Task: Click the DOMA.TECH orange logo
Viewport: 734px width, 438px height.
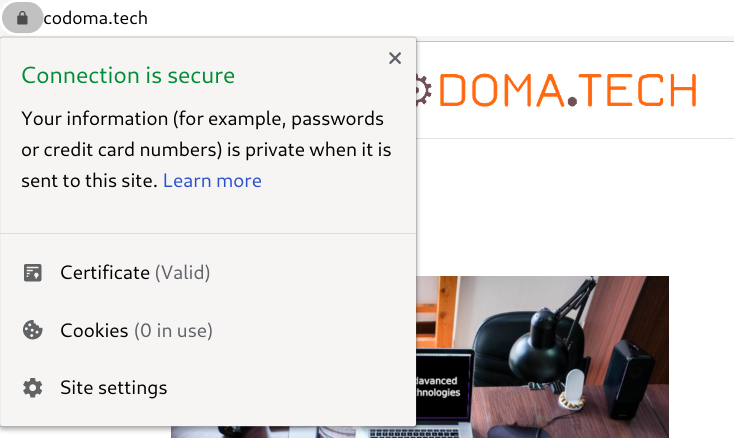Action: (x=568, y=90)
